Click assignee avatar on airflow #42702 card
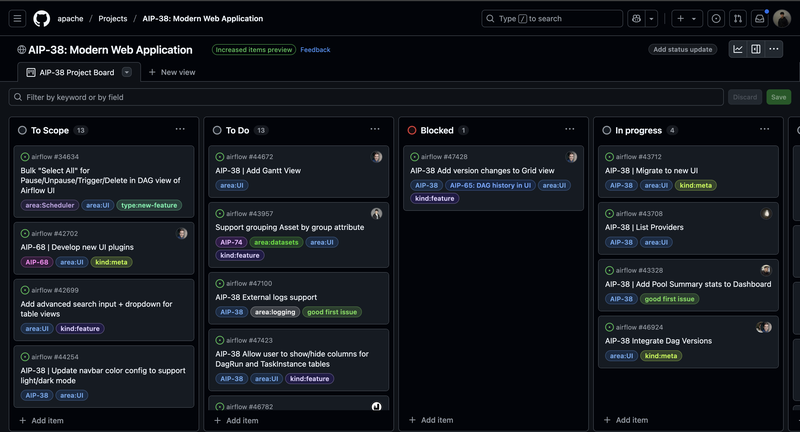800x432 pixels. click(x=182, y=234)
